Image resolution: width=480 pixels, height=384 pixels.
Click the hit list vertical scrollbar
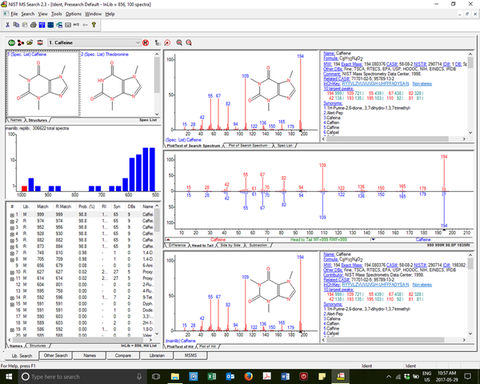point(157,270)
